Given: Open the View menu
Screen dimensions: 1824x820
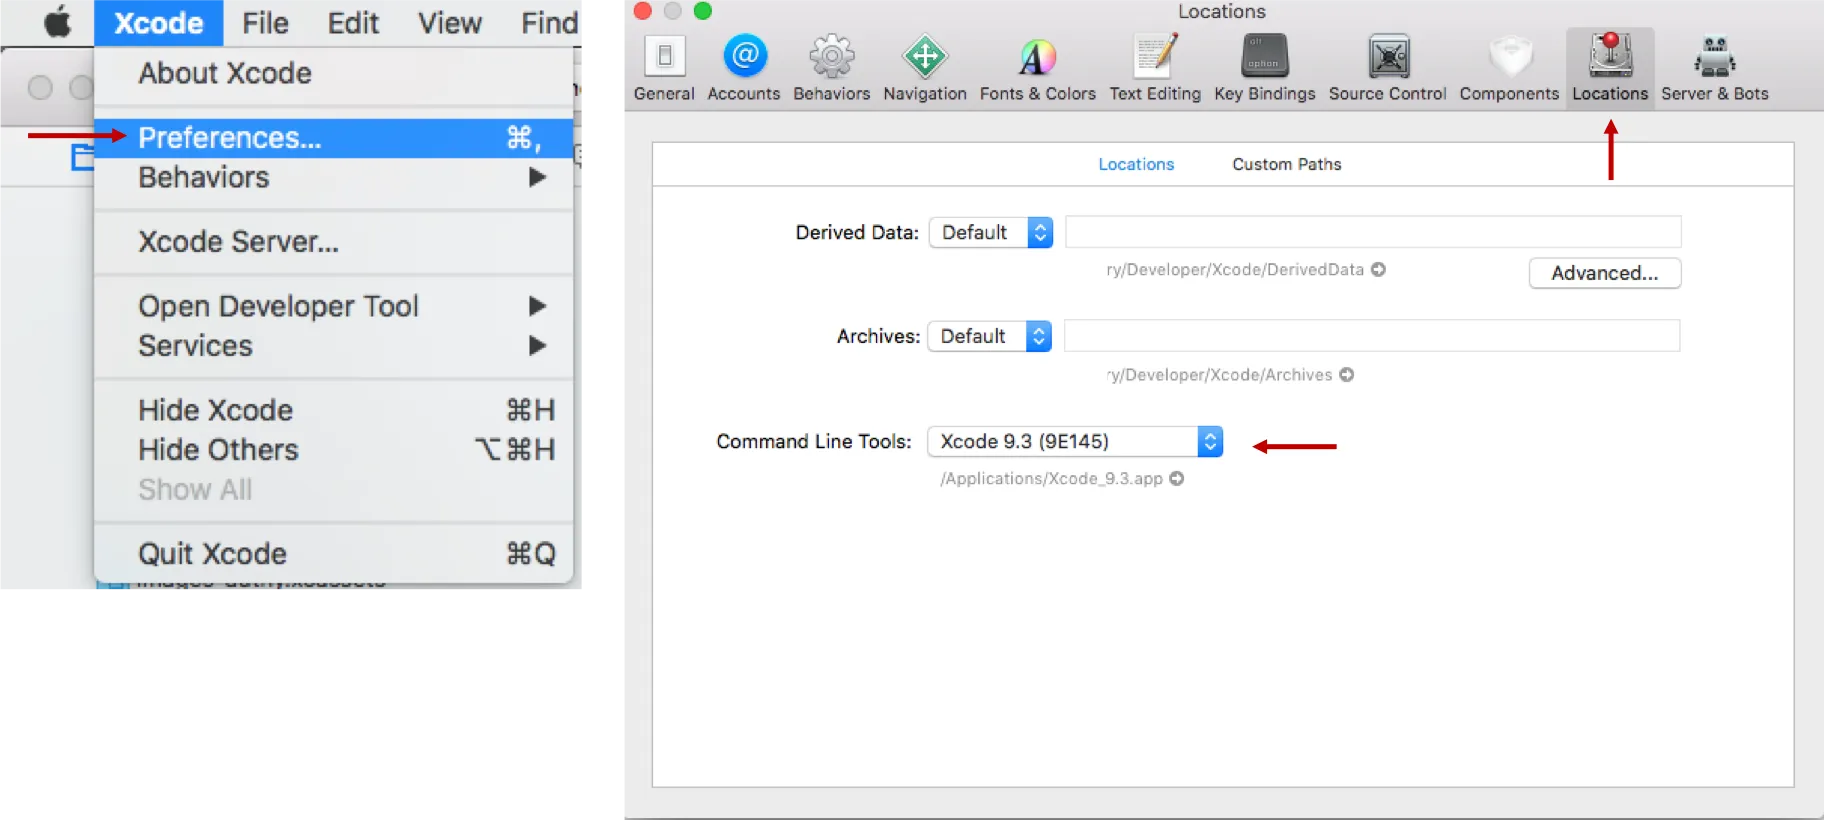Looking at the screenshot, I should pos(450,23).
